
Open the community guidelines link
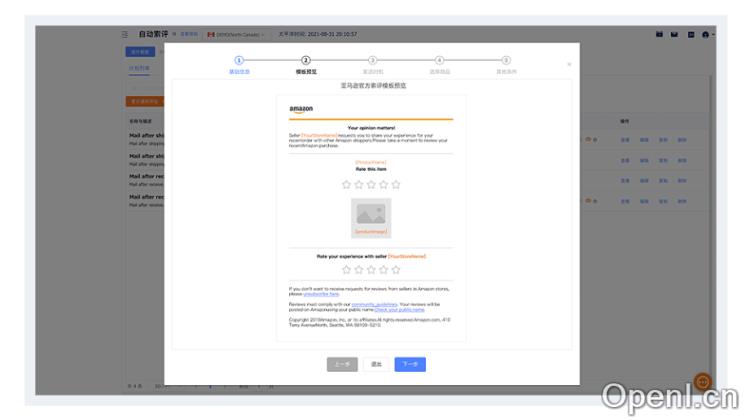tap(375, 305)
